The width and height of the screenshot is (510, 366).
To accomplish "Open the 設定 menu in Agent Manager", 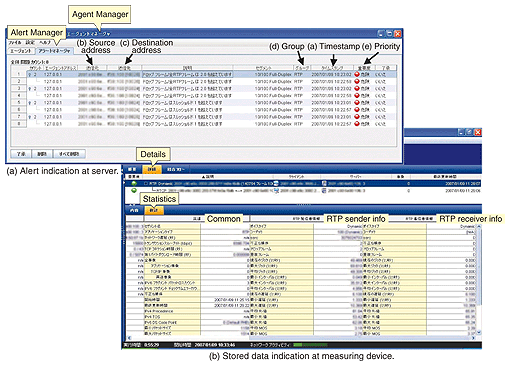I will click(30, 43).
